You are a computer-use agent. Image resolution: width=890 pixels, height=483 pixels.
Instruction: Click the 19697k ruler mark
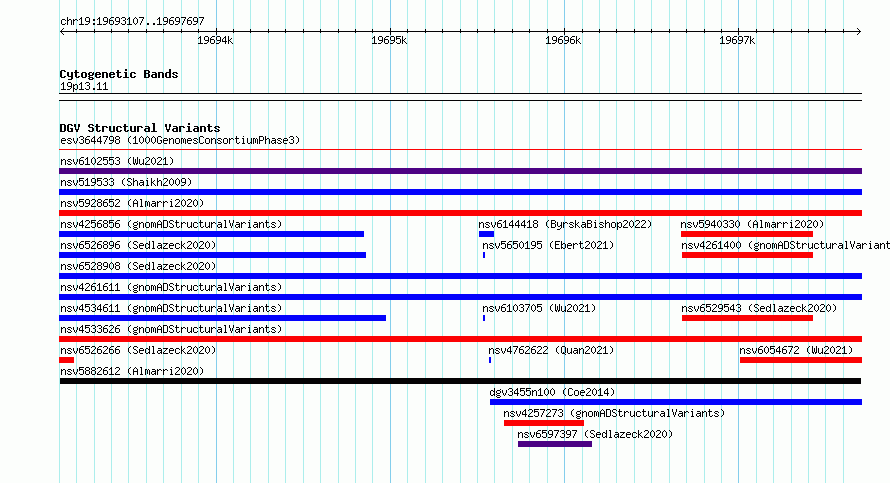coord(737,40)
